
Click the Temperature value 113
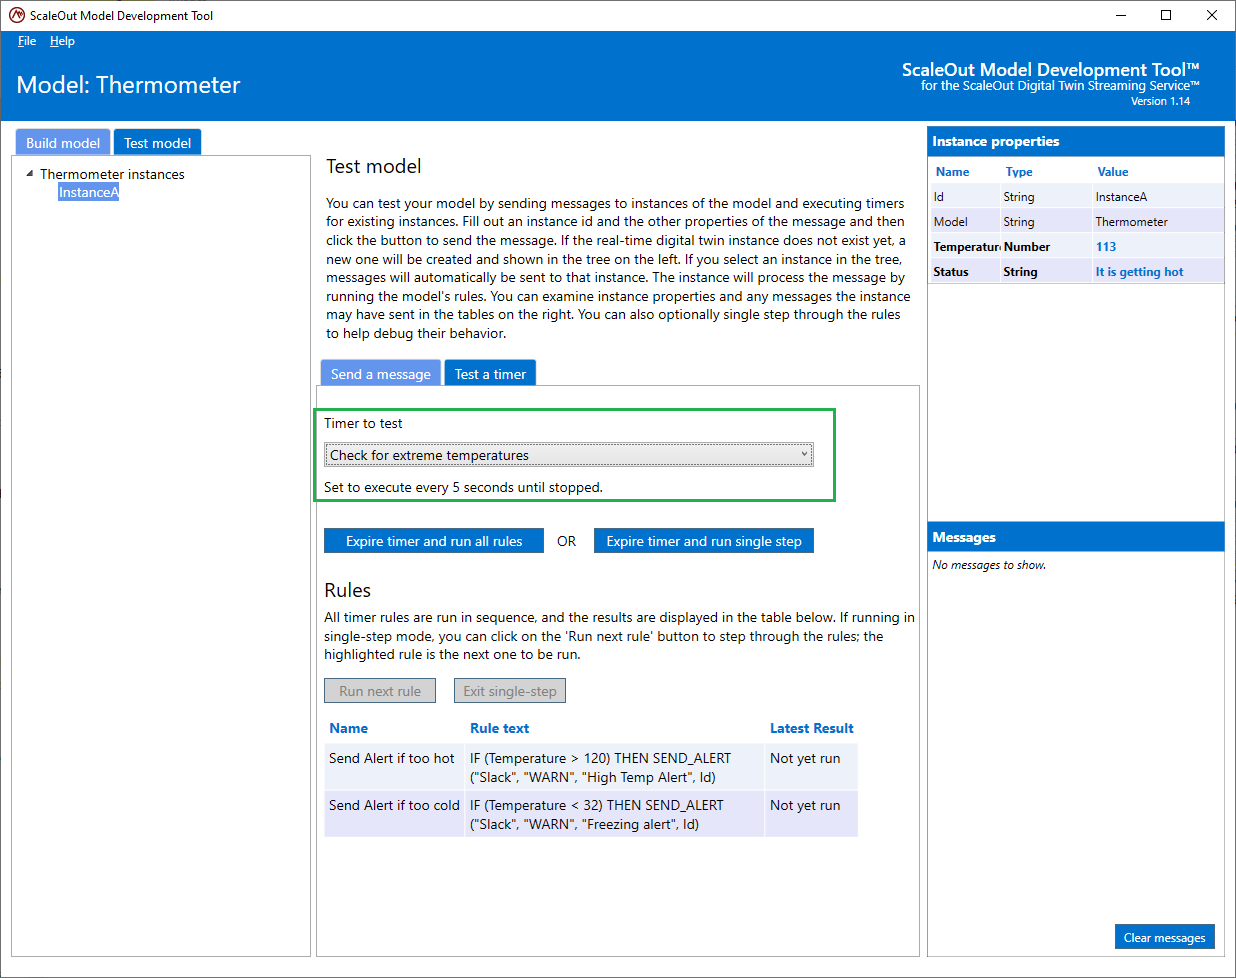tap(1106, 247)
